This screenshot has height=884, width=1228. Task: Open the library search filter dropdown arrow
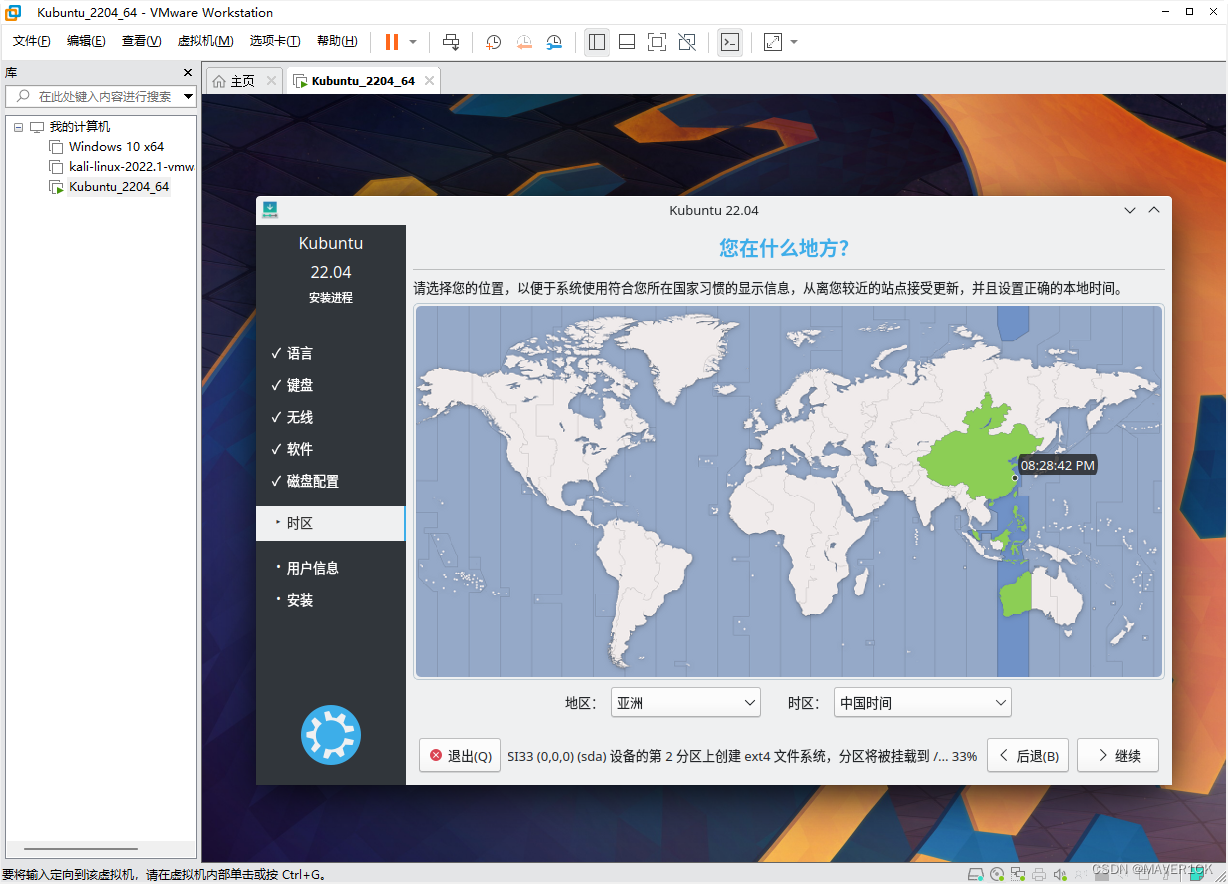pyautogui.click(x=189, y=96)
